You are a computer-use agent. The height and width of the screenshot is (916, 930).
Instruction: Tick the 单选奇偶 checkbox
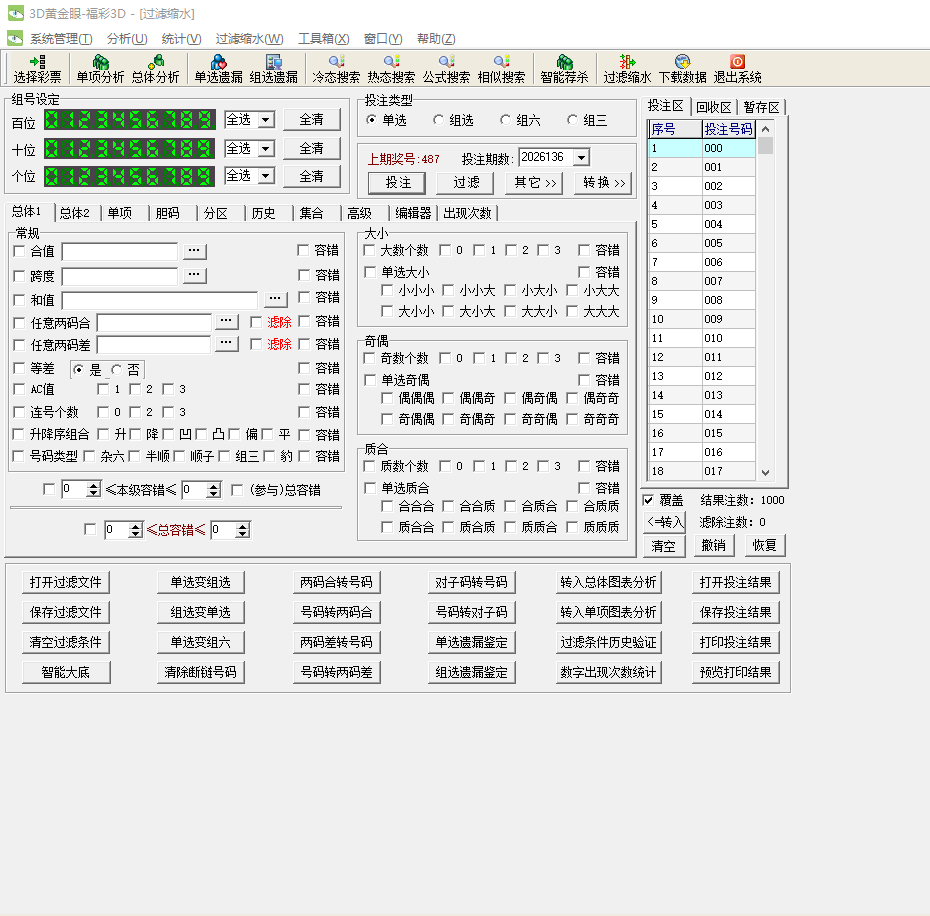coord(370,380)
